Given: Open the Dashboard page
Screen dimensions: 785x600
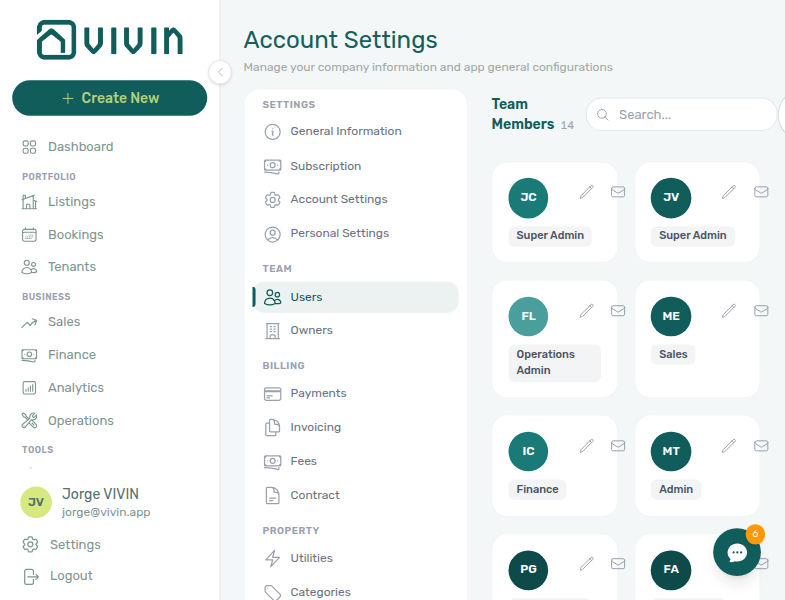Looking at the screenshot, I should point(68,147).
